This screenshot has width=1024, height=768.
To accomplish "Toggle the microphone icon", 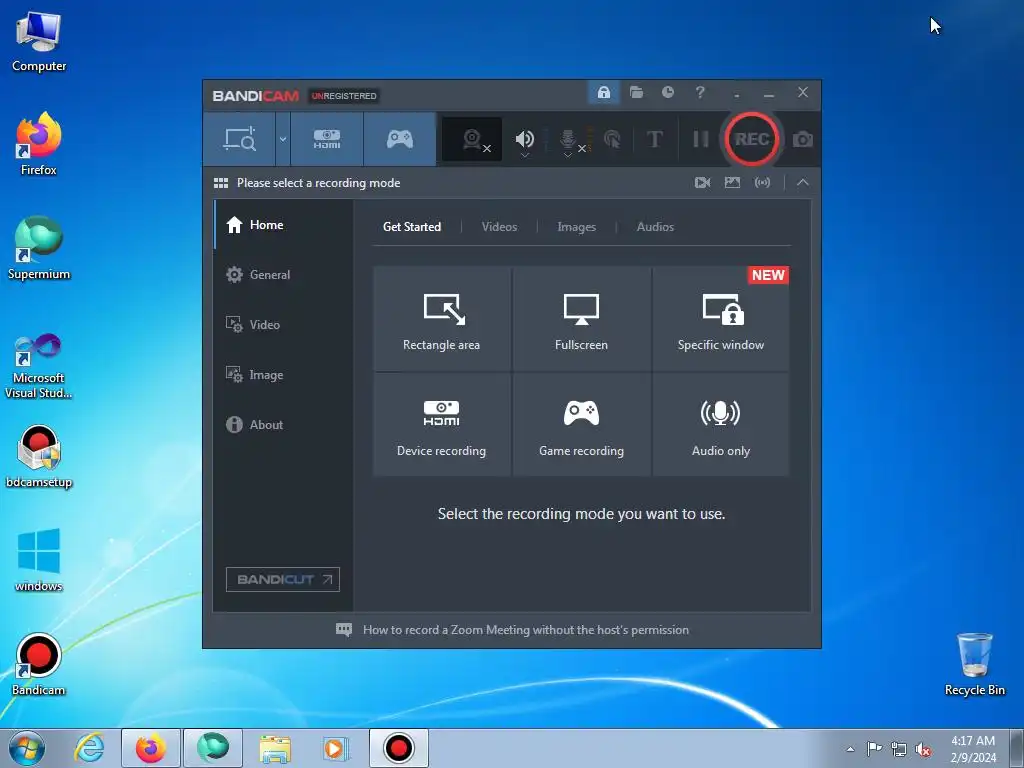I will pyautogui.click(x=568, y=138).
